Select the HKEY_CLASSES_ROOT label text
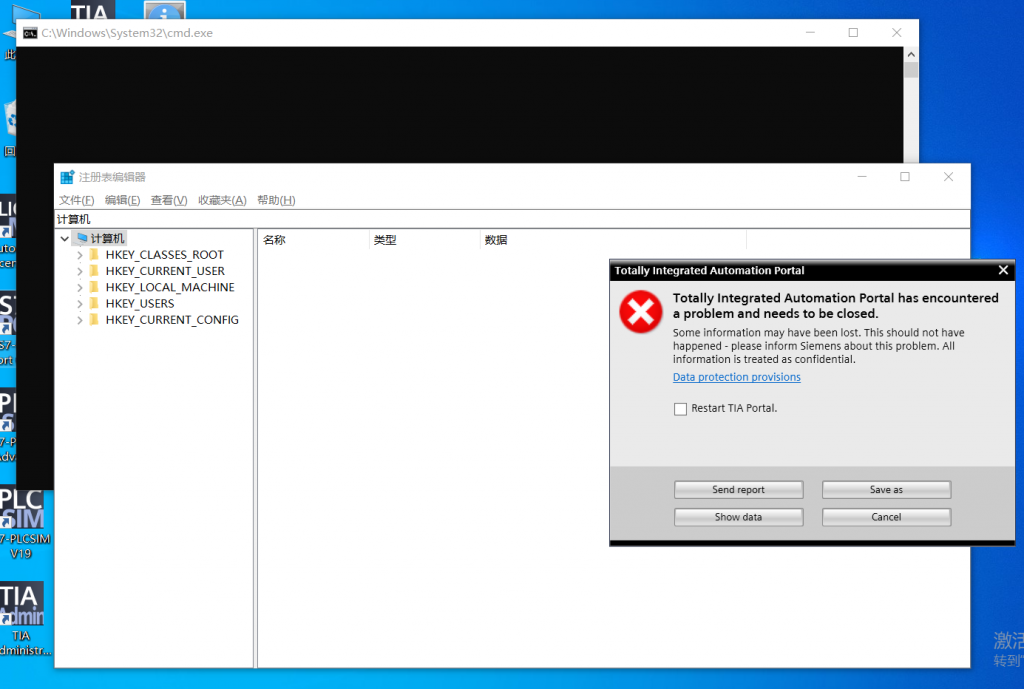 click(x=165, y=255)
